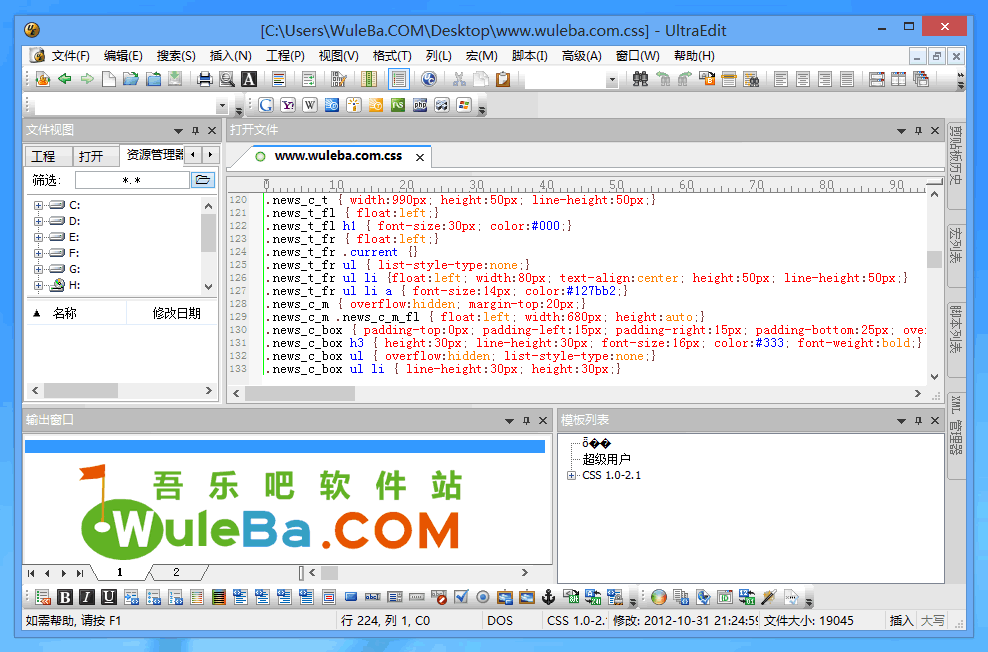Expand the G: drive tree node
The height and width of the screenshot is (652, 988).
click(38, 269)
